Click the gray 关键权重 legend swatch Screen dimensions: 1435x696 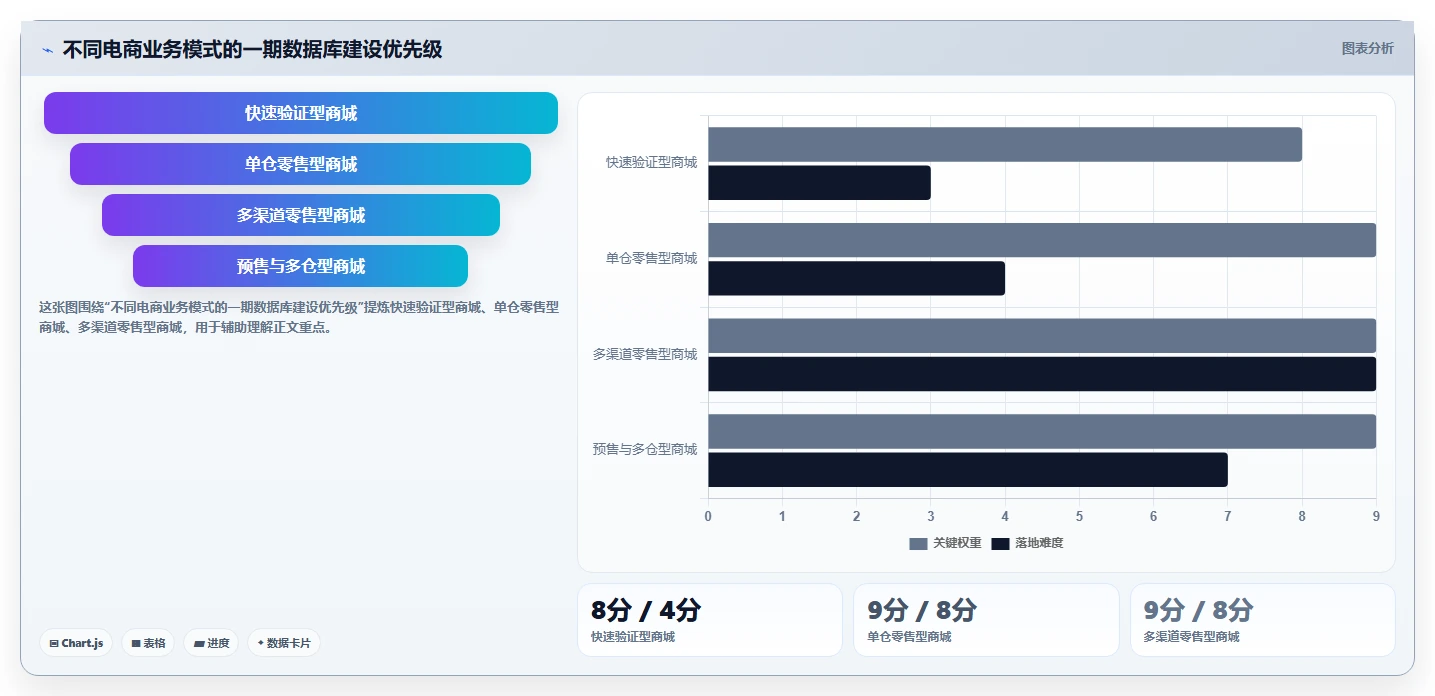918,543
